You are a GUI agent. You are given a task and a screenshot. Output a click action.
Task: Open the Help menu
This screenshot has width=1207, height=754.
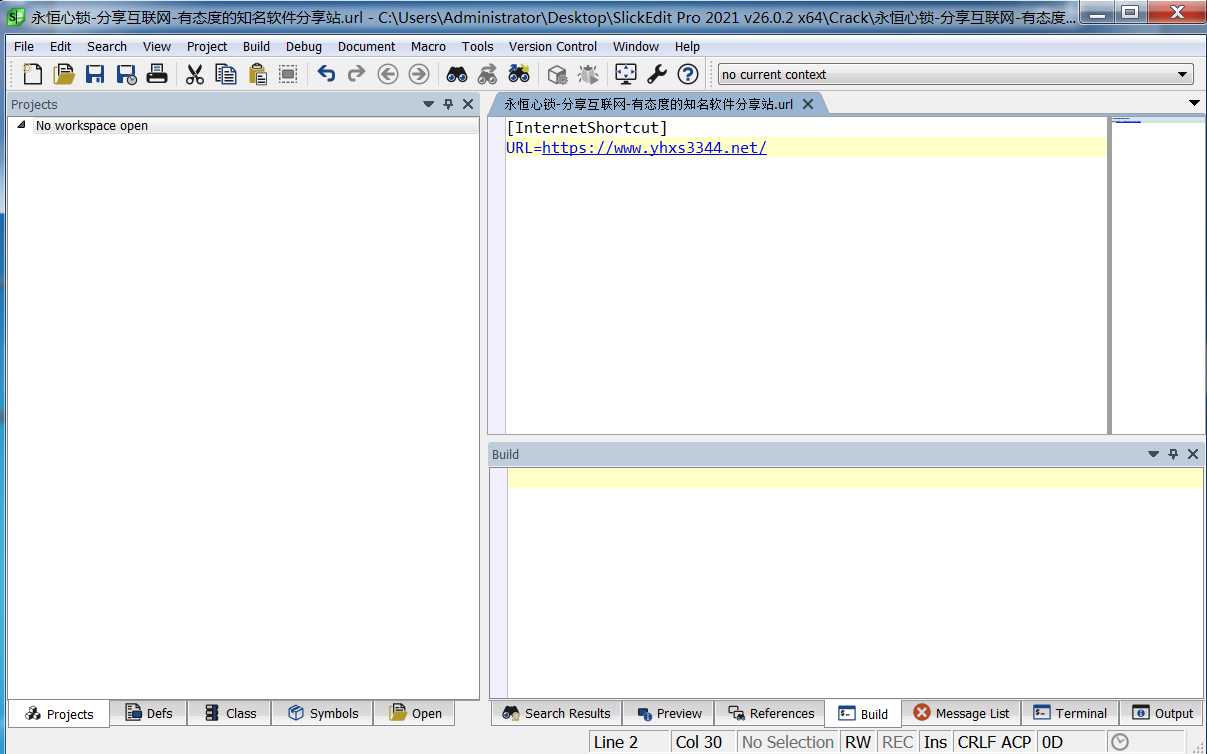tap(687, 46)
